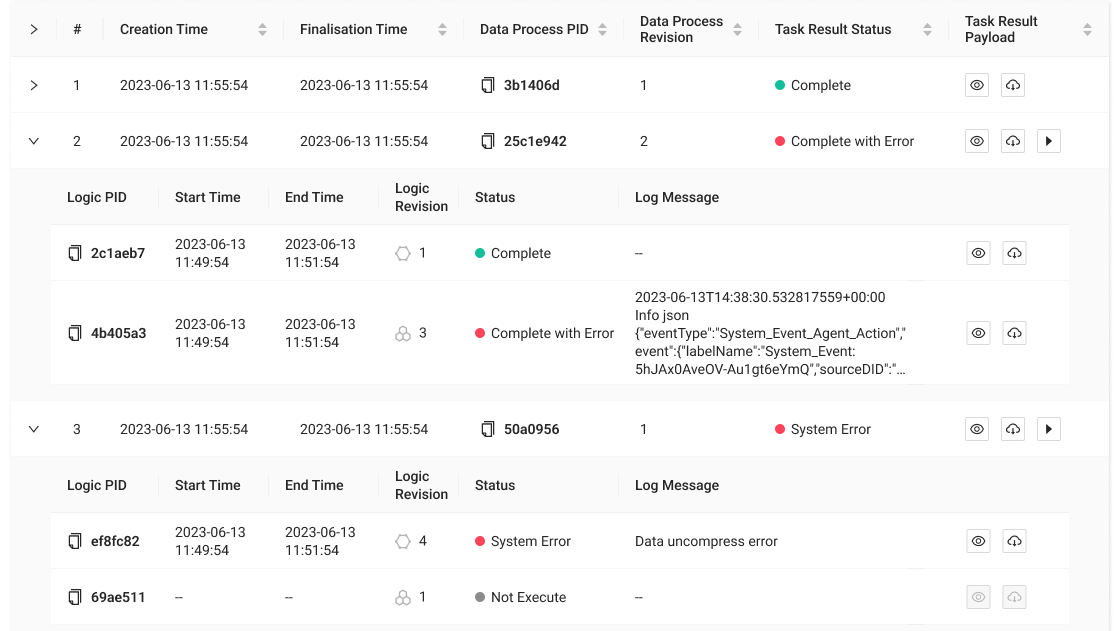View payload of logic 4b405a3
This screenshot has height=631, width=1114.
pyautogui.click(x=978, y=334)
